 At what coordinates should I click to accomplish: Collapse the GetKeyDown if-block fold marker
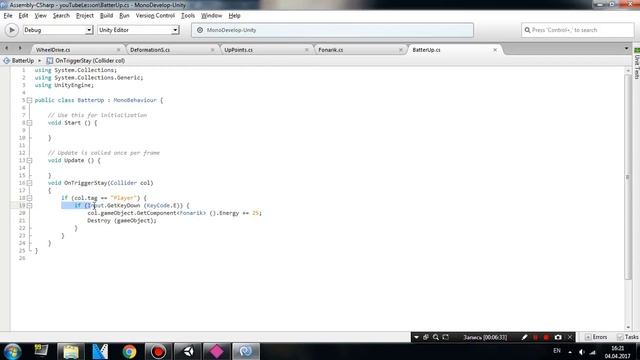click(29, 205)
